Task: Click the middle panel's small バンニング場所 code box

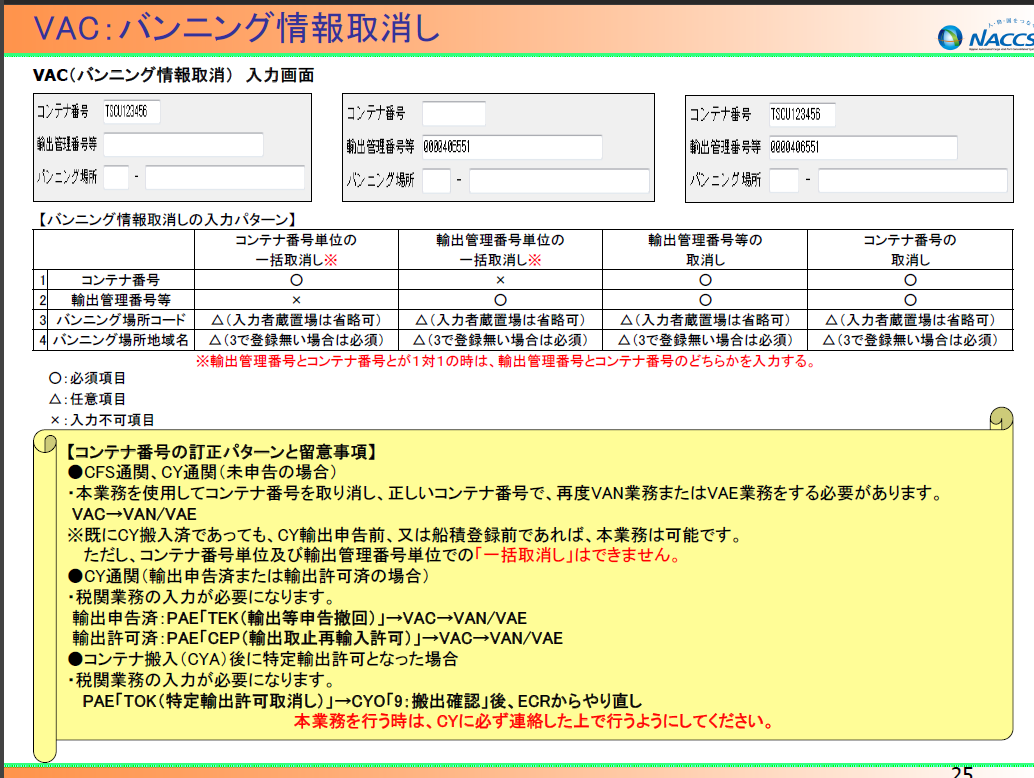Action: pyautogui.click(x=436, y=181)
